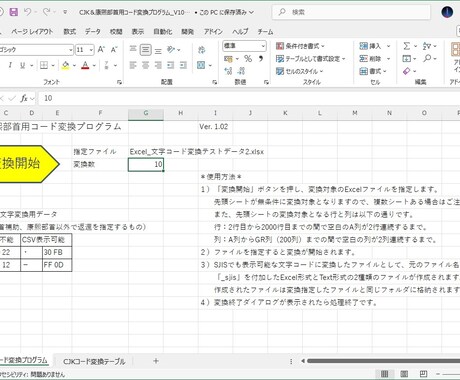Click the 削除 cells button
Image resolution: width=460 pixels, height=380 pixels.
(x=375, y=59)
